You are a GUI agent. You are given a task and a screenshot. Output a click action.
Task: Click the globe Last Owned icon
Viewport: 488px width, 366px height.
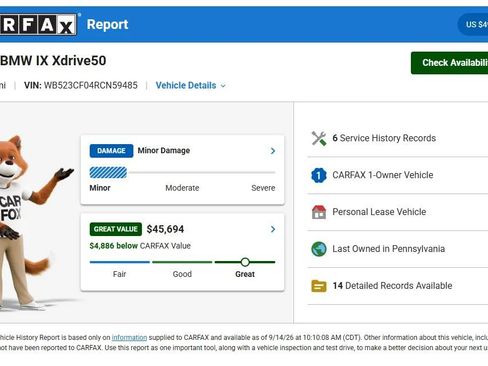click(319, 249)
